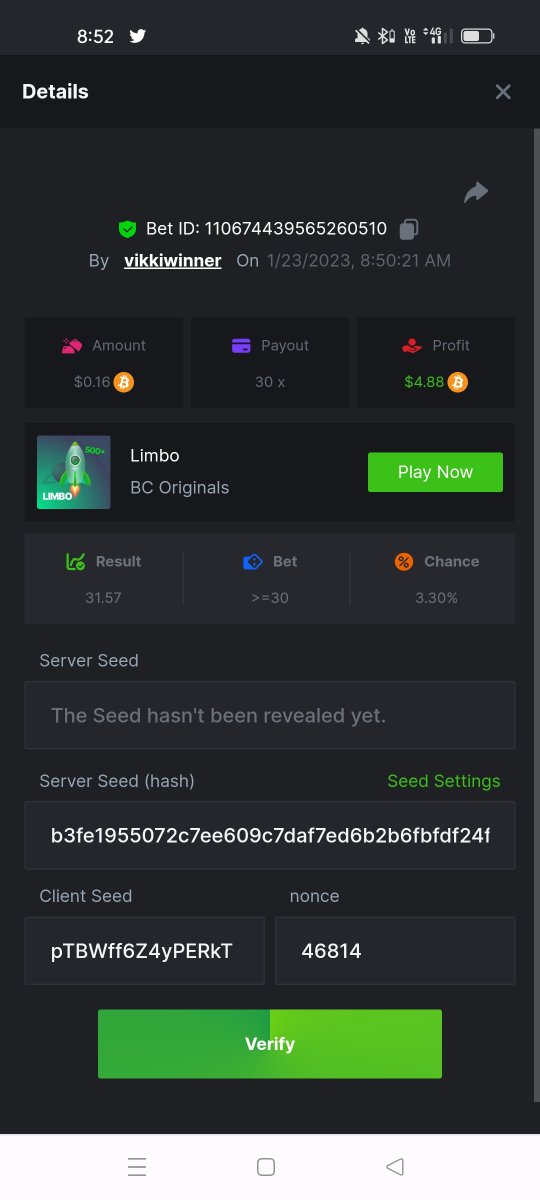Tap the Bitcoin icon beside Amount
540x1200 pixels.
[x=124, y=382]
